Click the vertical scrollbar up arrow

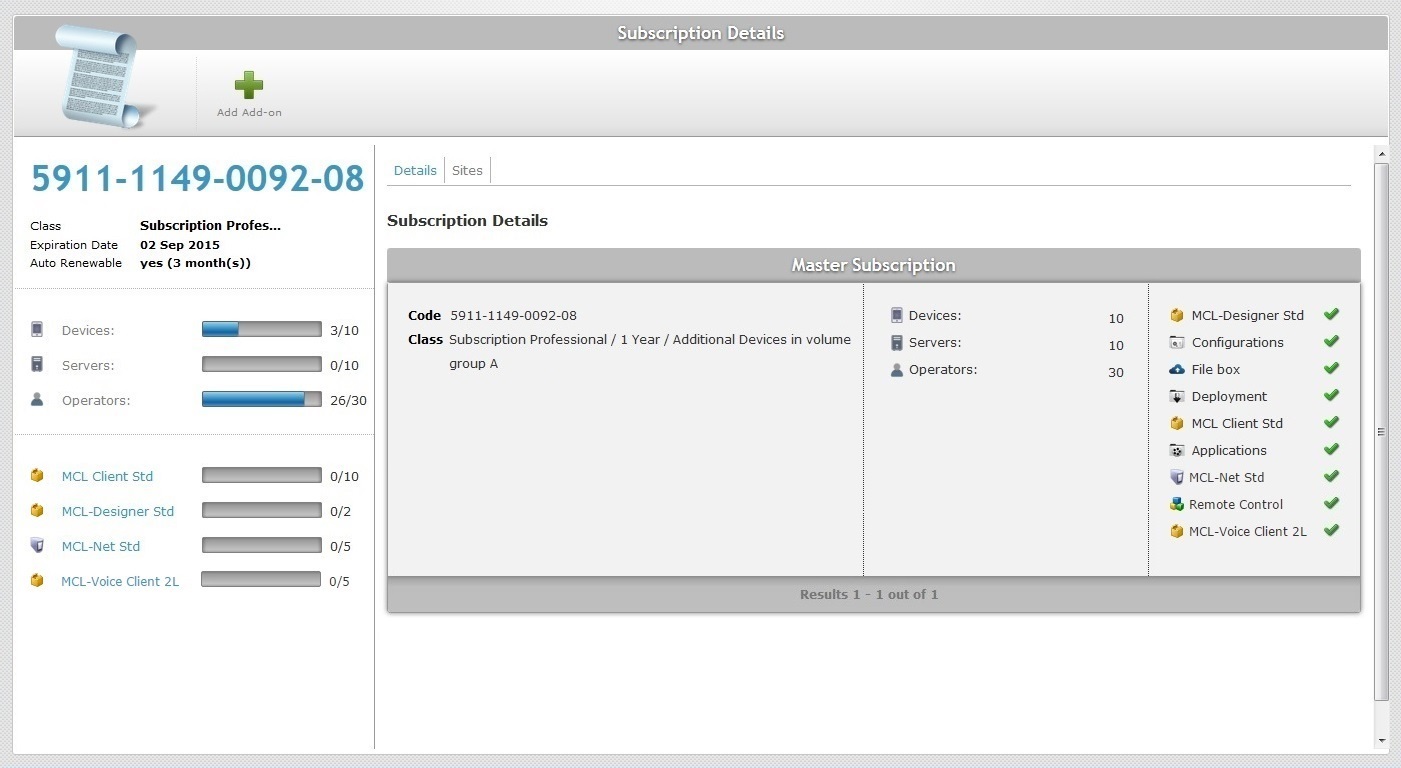point(1382,154)
